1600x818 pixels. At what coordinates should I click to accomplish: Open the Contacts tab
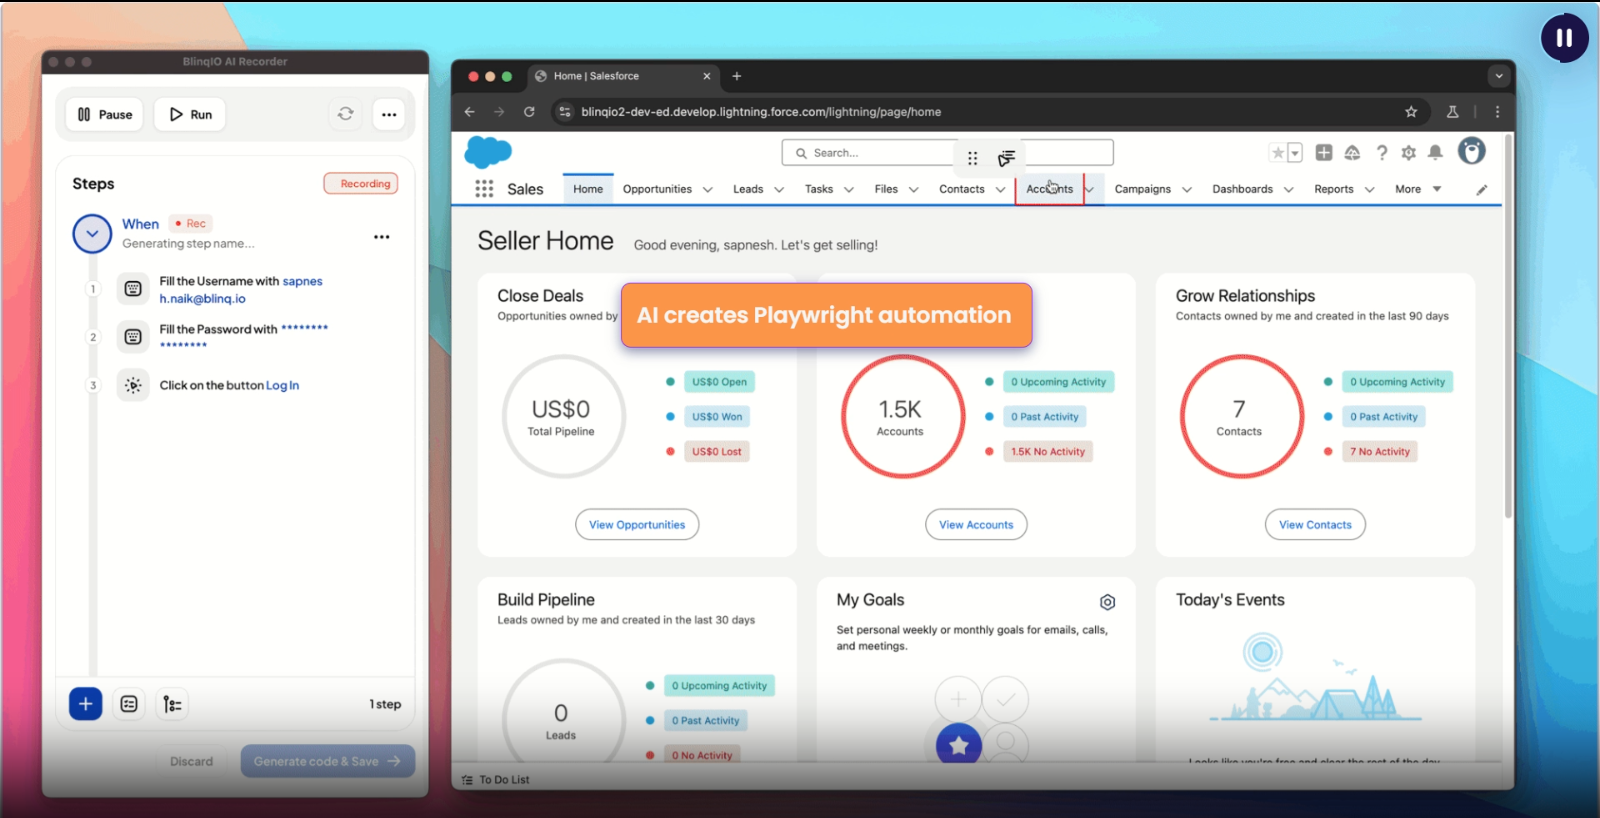(x=962, y=189)
